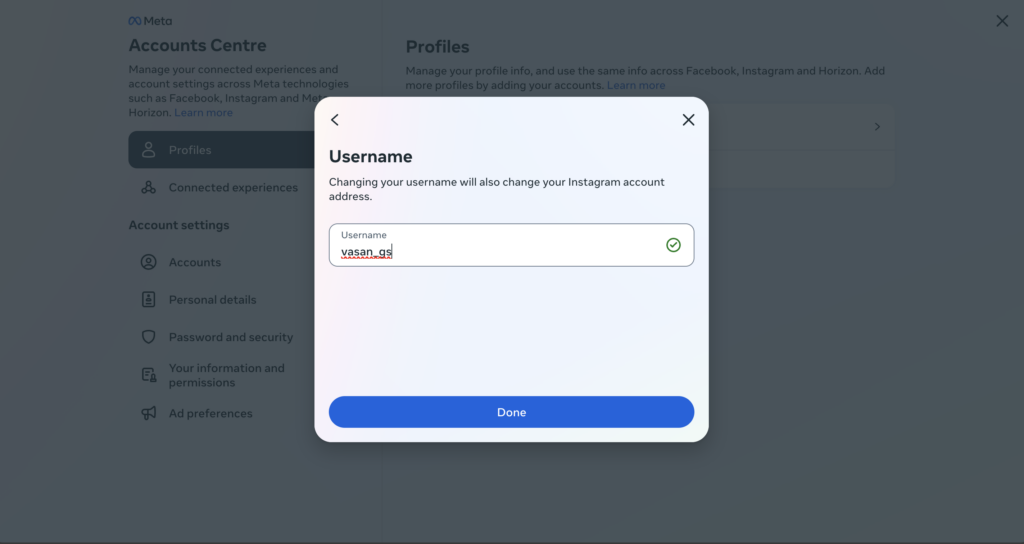The width and height of the screenshot is (1024, 544).
Task: Click the Your information and permissions icon
Action: click(x=148, y=375)
